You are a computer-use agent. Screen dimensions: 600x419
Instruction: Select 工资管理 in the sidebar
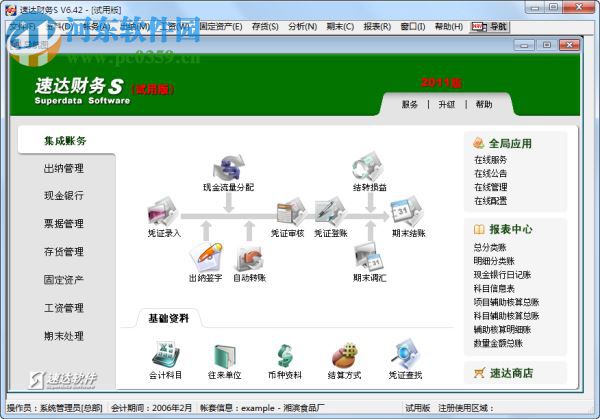click(x=64, y=308)
